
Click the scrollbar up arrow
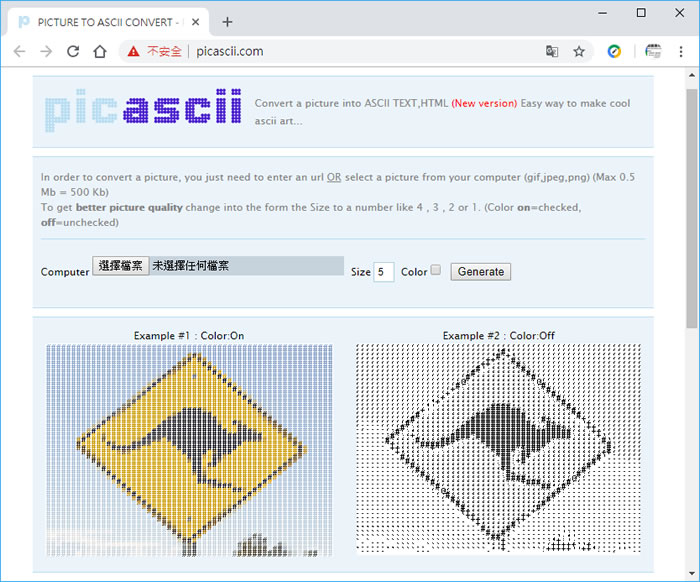pyautogui.click(x=692, y=75)
